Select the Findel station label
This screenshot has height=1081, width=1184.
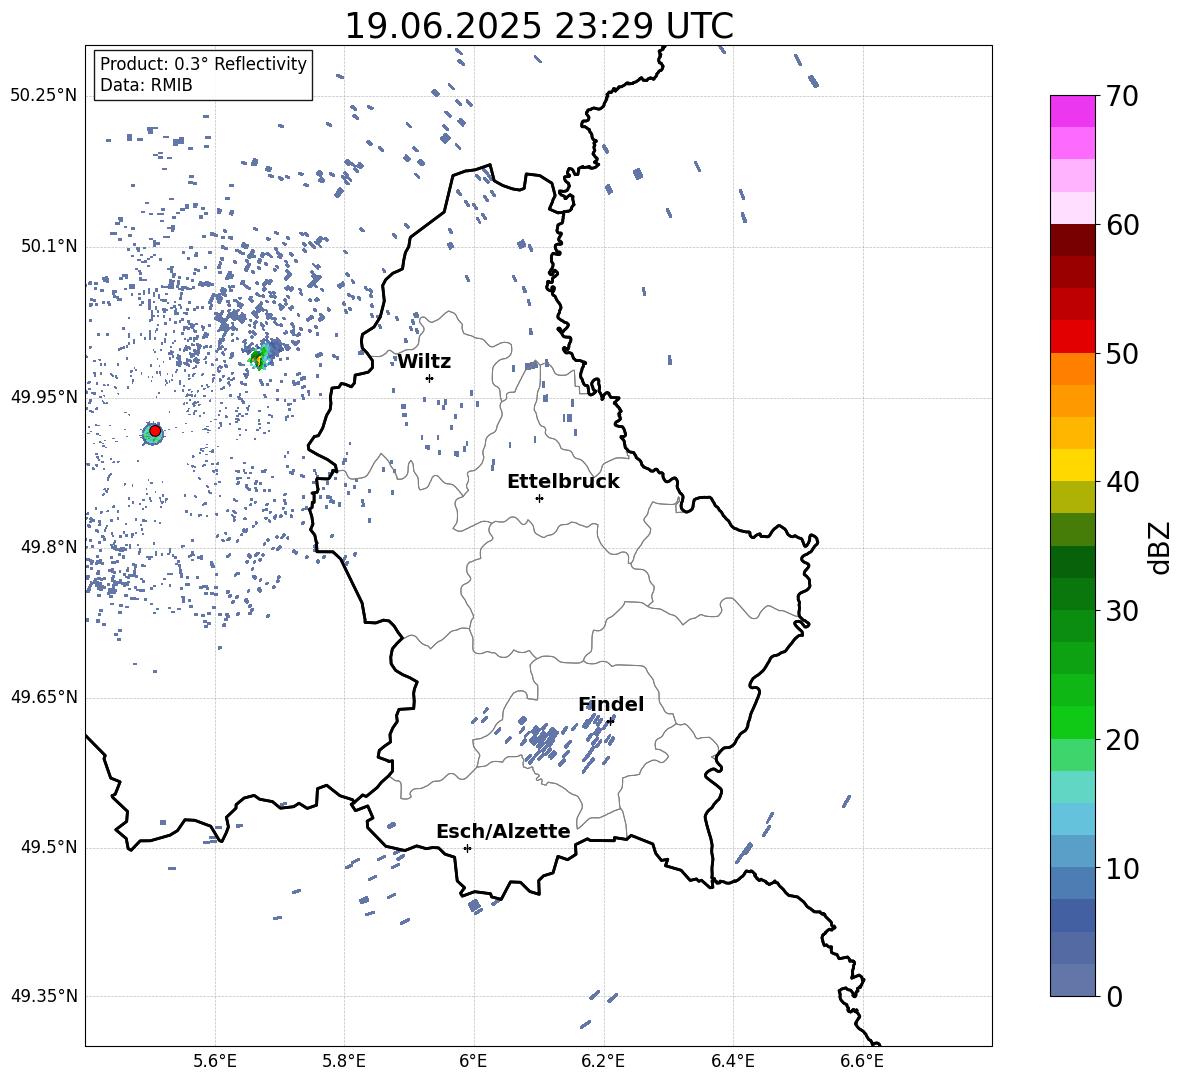click(611, 704)
